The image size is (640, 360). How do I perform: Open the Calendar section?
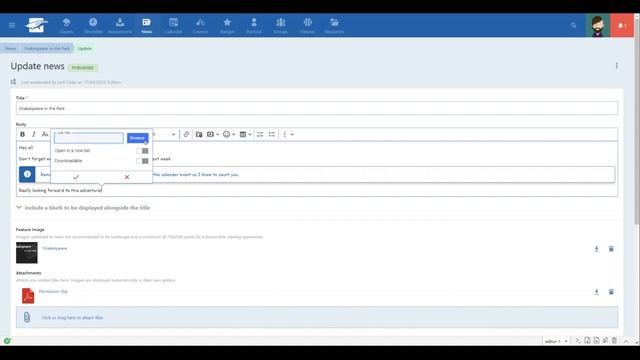(173, 25)
